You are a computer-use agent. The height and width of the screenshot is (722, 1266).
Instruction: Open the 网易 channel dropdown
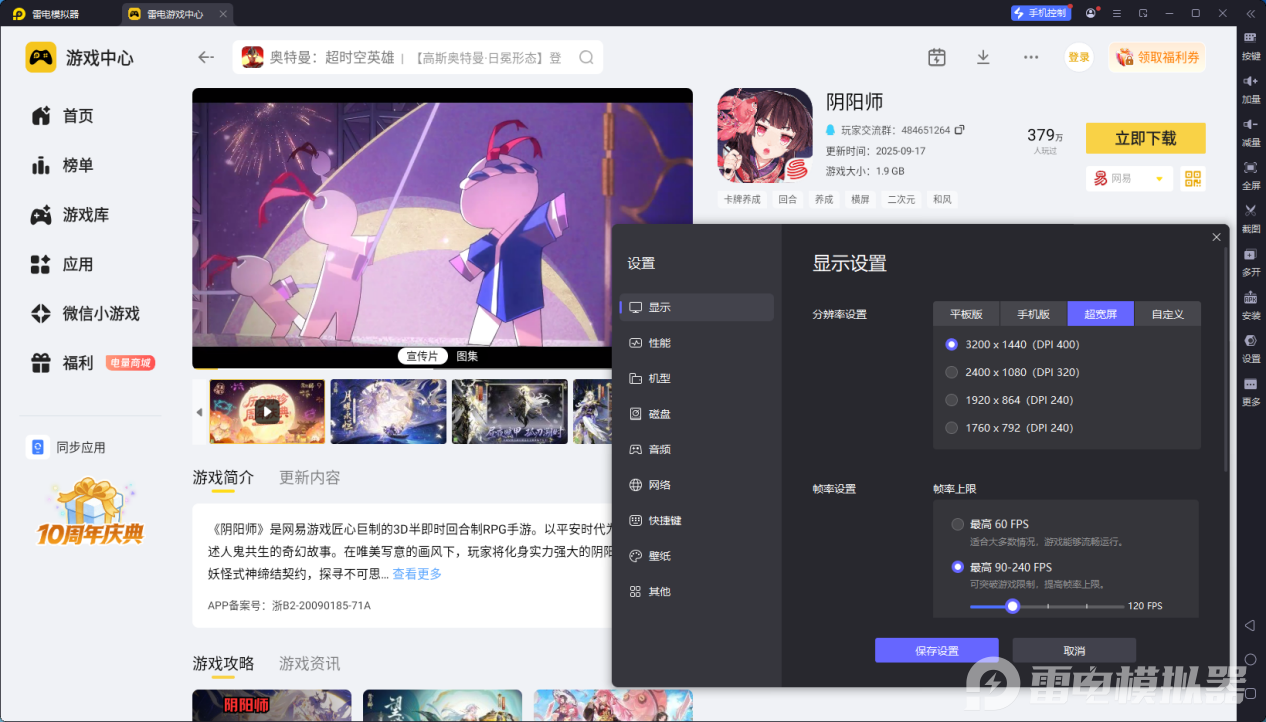pyautogui.click(x=1129, y=178)
